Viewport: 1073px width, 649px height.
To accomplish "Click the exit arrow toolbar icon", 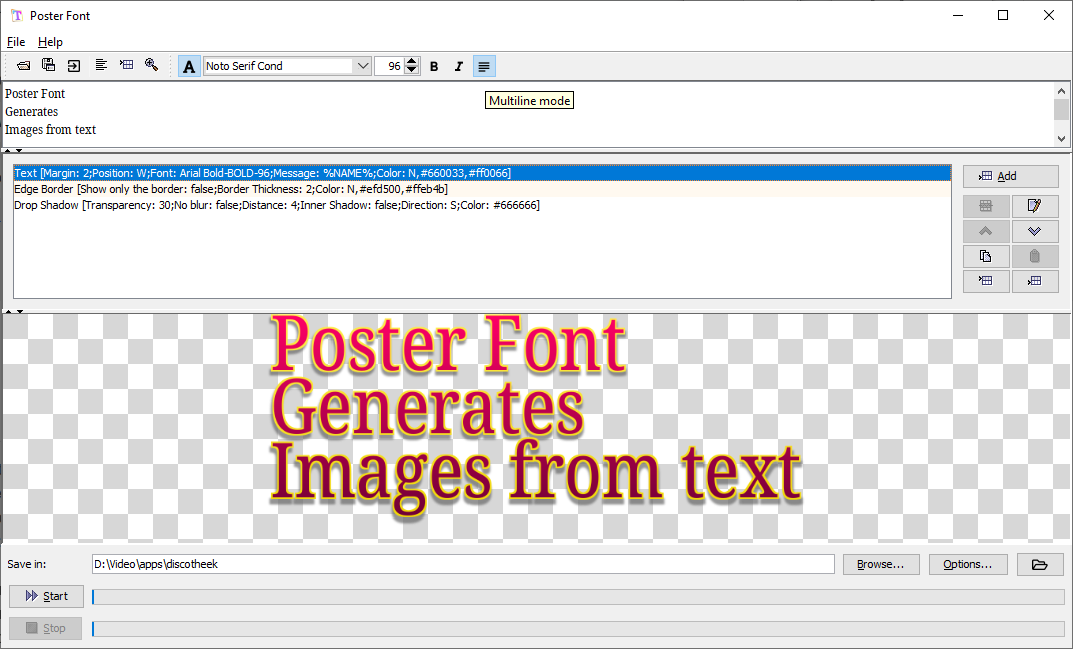I will (74, 66).
